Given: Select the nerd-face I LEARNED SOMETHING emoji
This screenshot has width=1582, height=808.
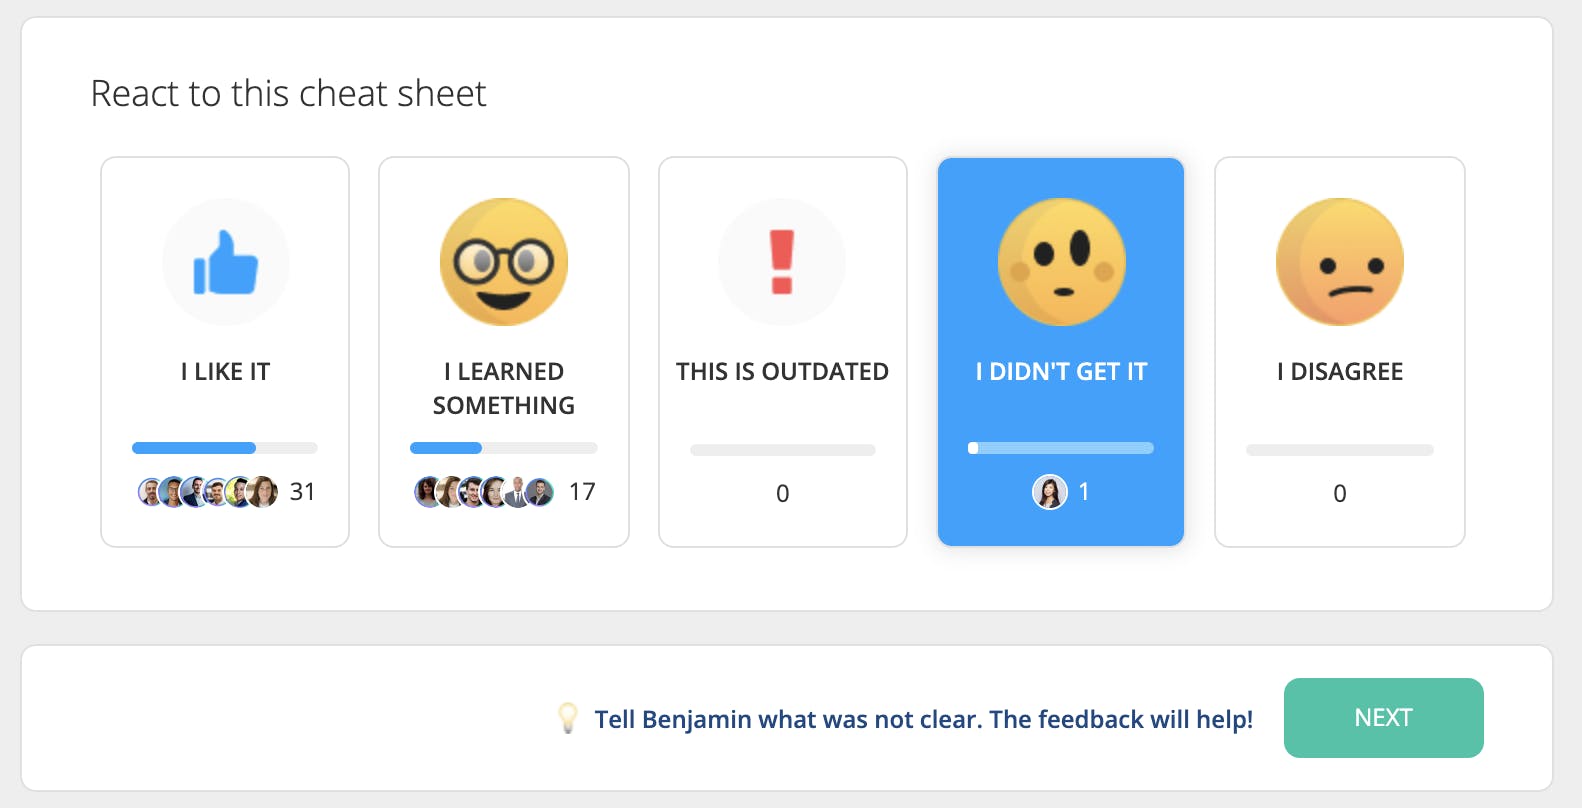Looking at the screenshot, I should coord(503,262).
